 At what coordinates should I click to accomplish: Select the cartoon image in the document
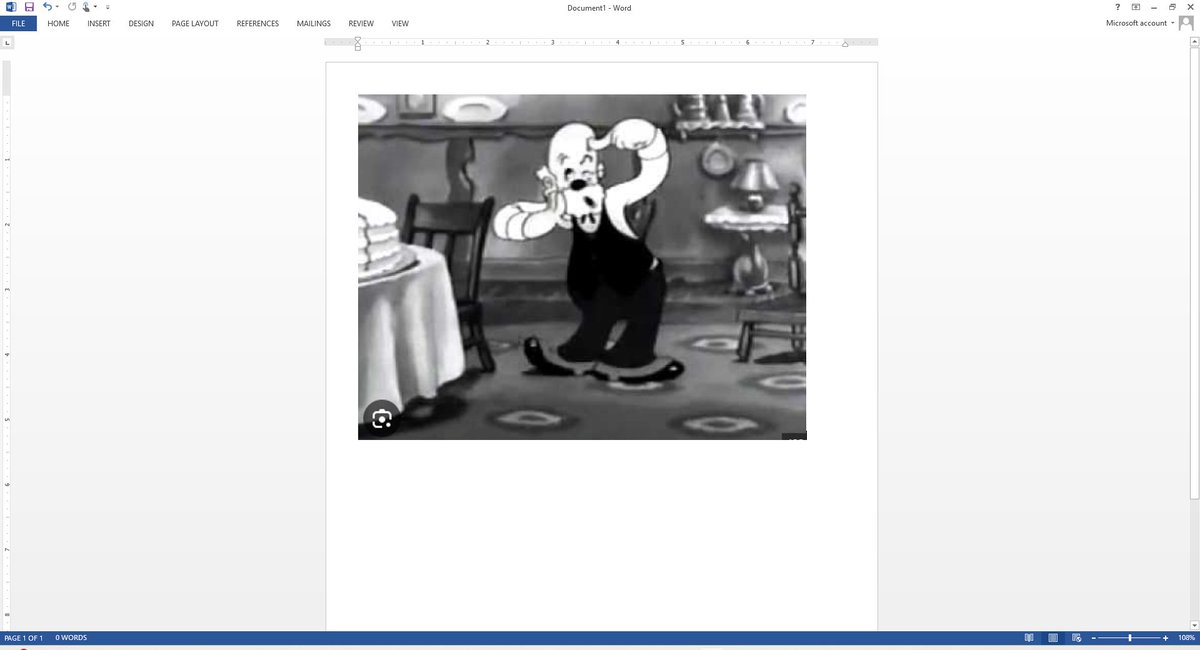click(582, 267)
